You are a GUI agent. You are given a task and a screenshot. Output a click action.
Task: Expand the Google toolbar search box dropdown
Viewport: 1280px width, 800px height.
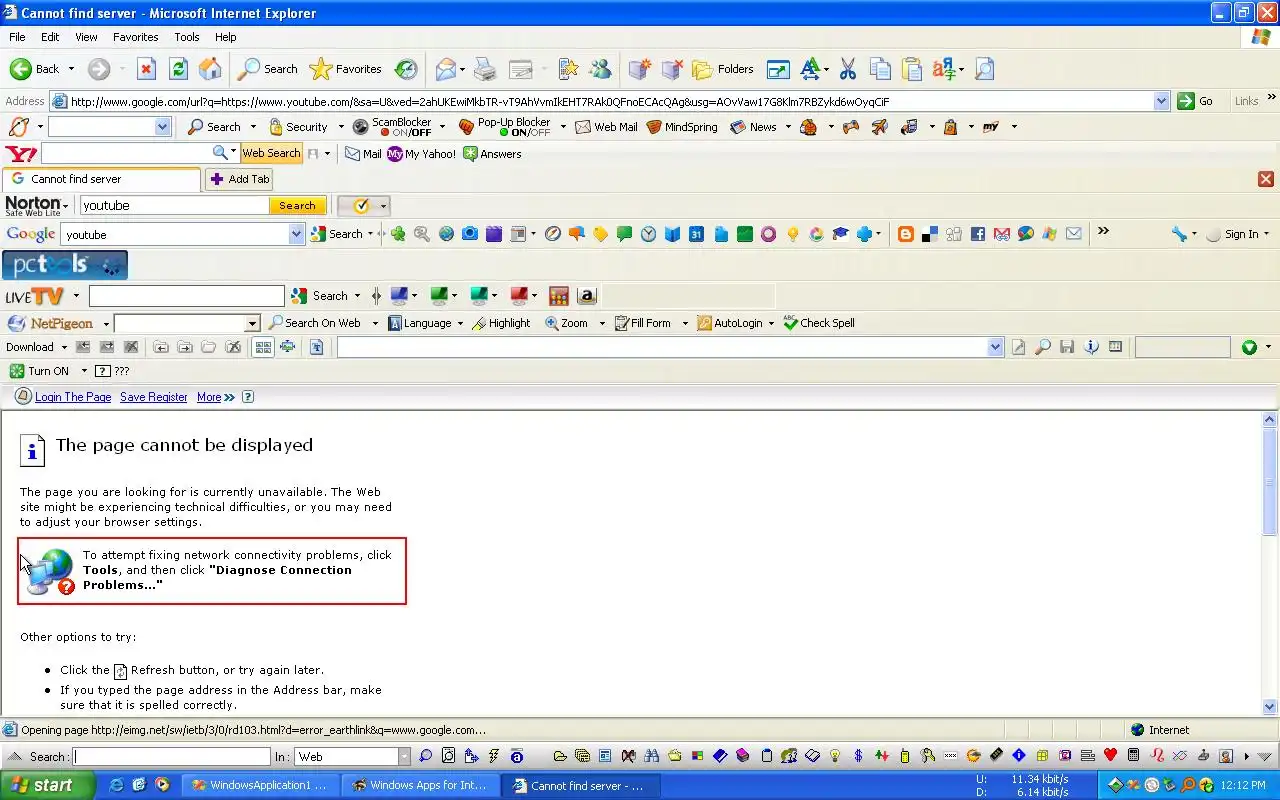pos(296,234)
